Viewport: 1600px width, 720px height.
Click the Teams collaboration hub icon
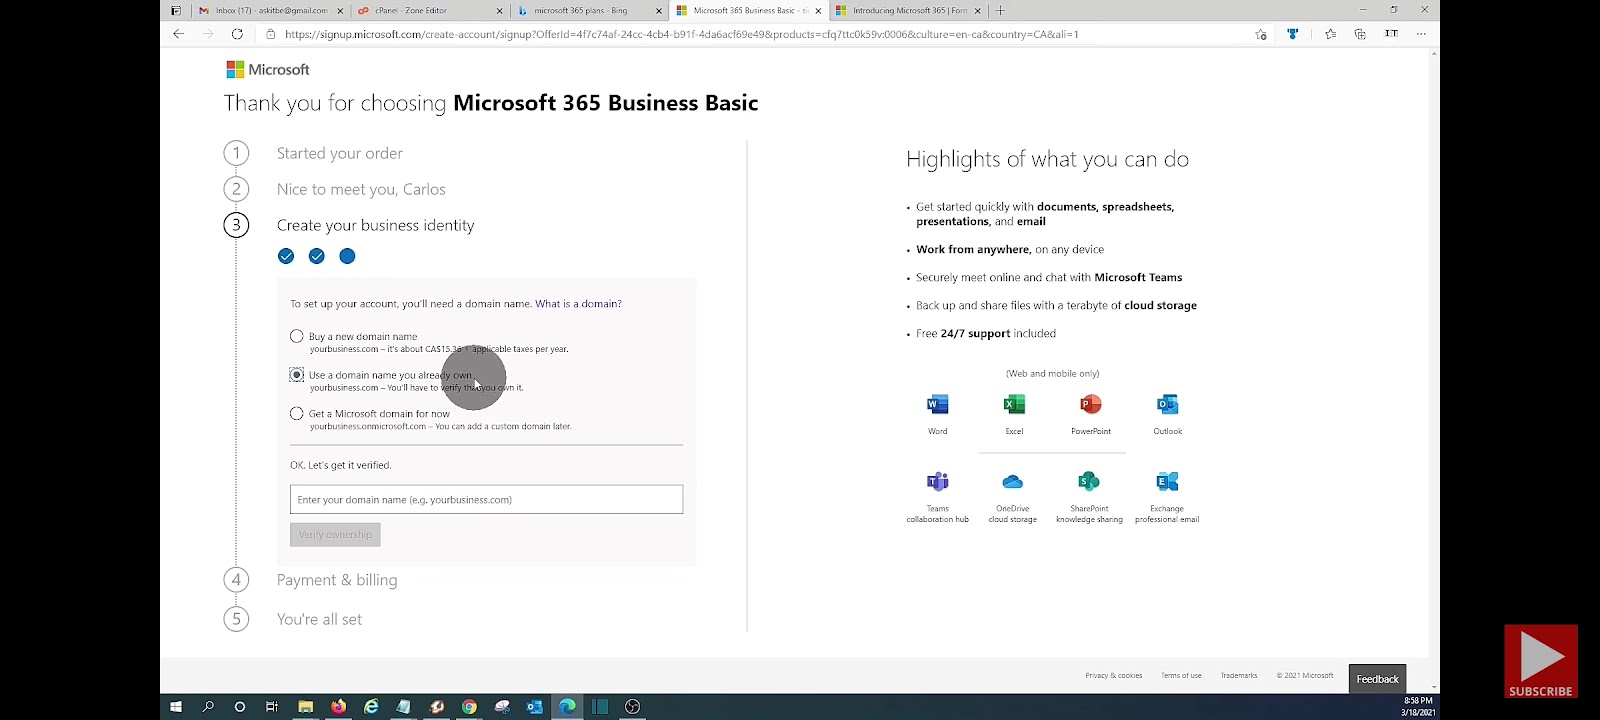[x=937, y=482]
